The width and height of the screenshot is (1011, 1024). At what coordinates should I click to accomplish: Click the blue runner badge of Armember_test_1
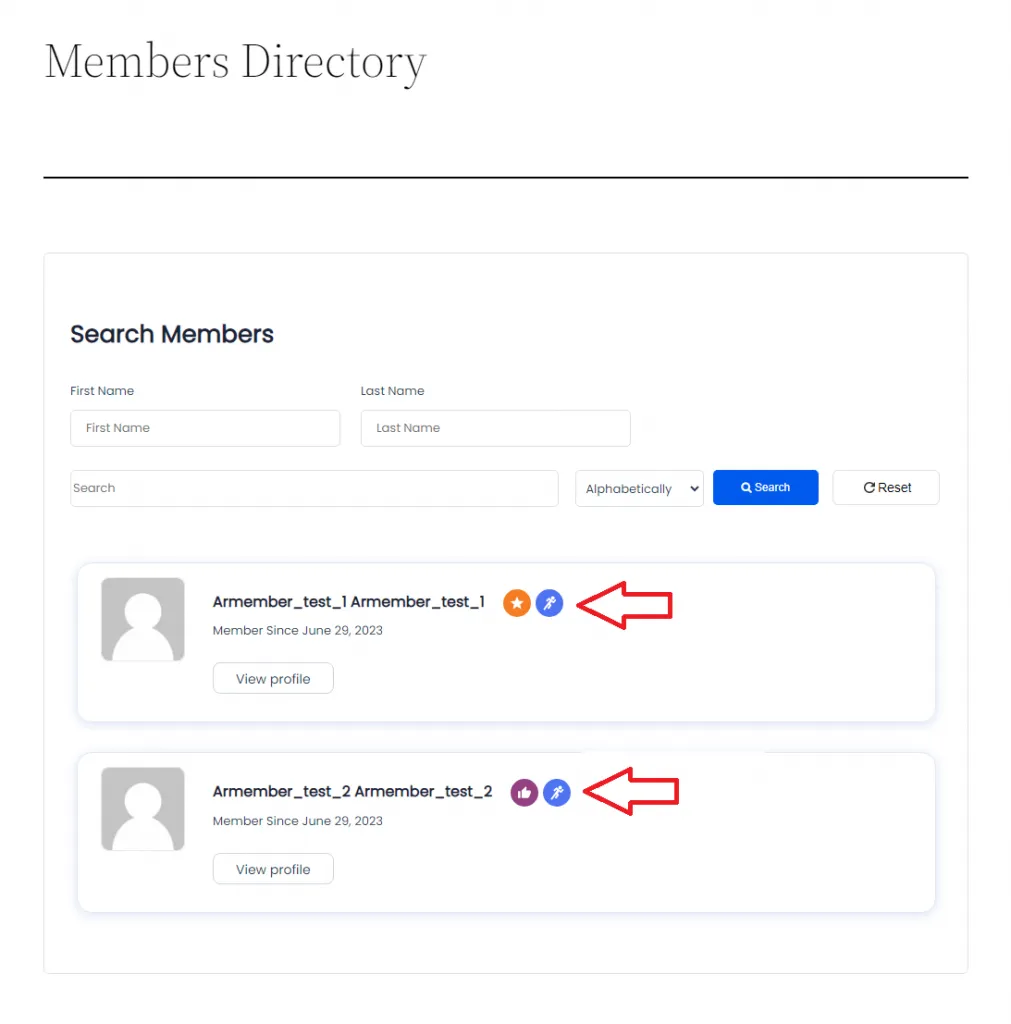549,603
